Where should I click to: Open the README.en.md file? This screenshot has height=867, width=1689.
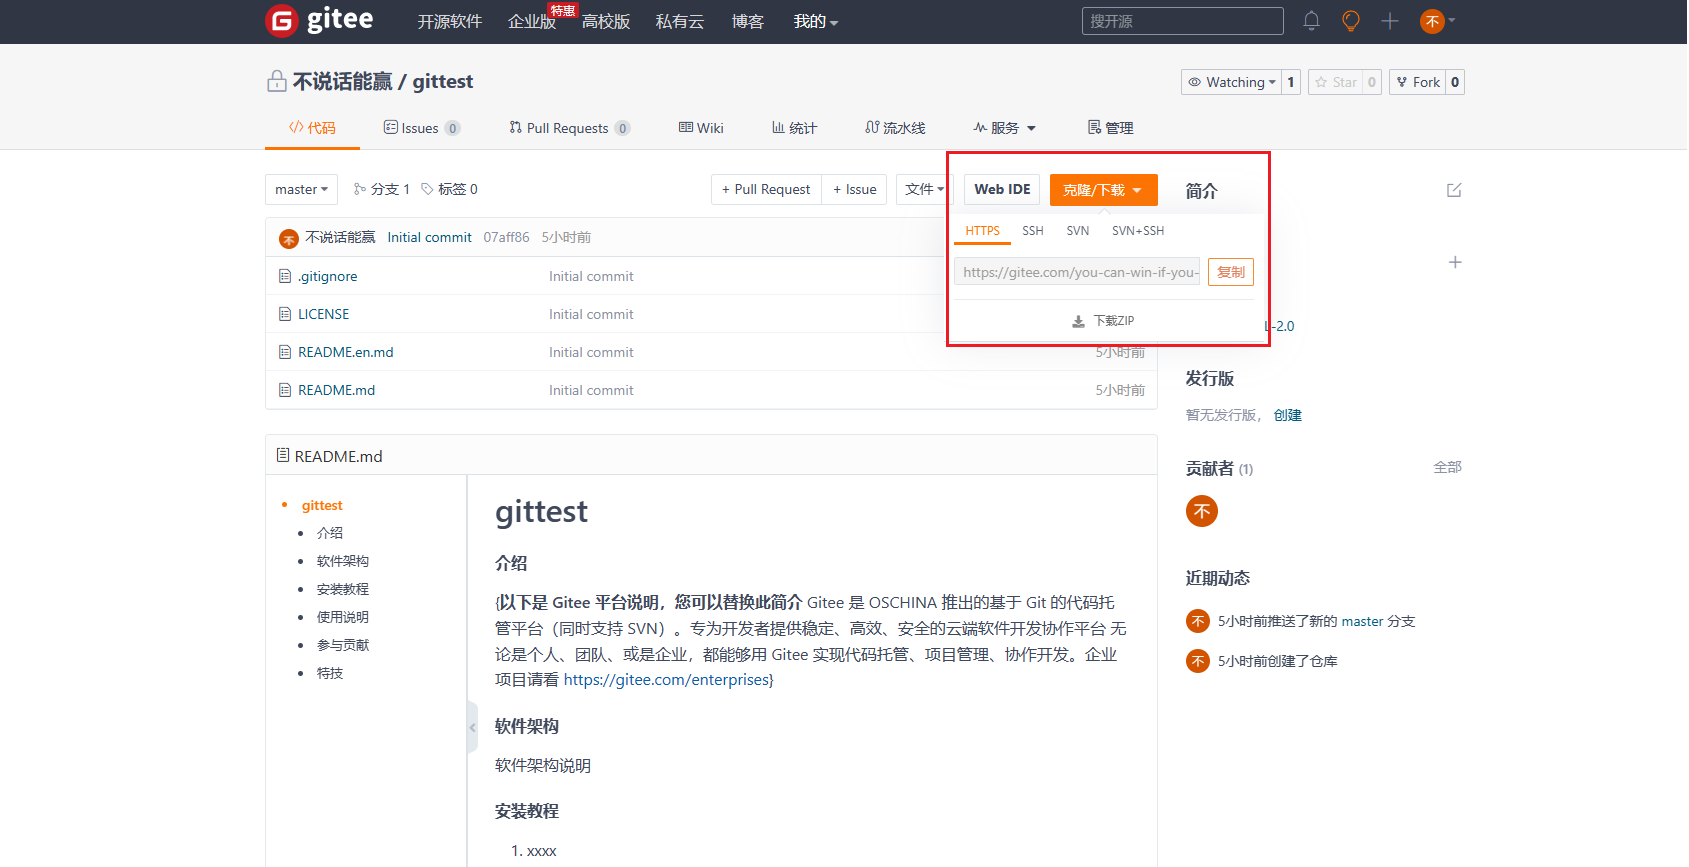[x=346, y=352]
